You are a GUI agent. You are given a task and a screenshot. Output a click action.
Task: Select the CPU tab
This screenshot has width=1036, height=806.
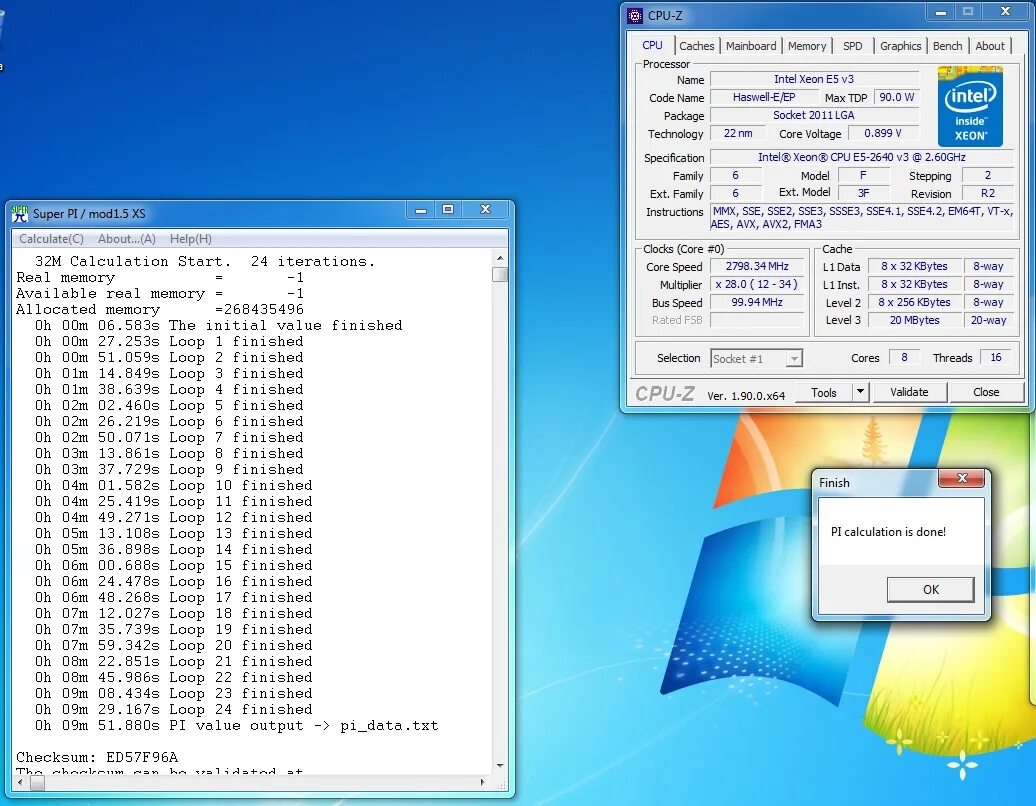pos(652,45)
